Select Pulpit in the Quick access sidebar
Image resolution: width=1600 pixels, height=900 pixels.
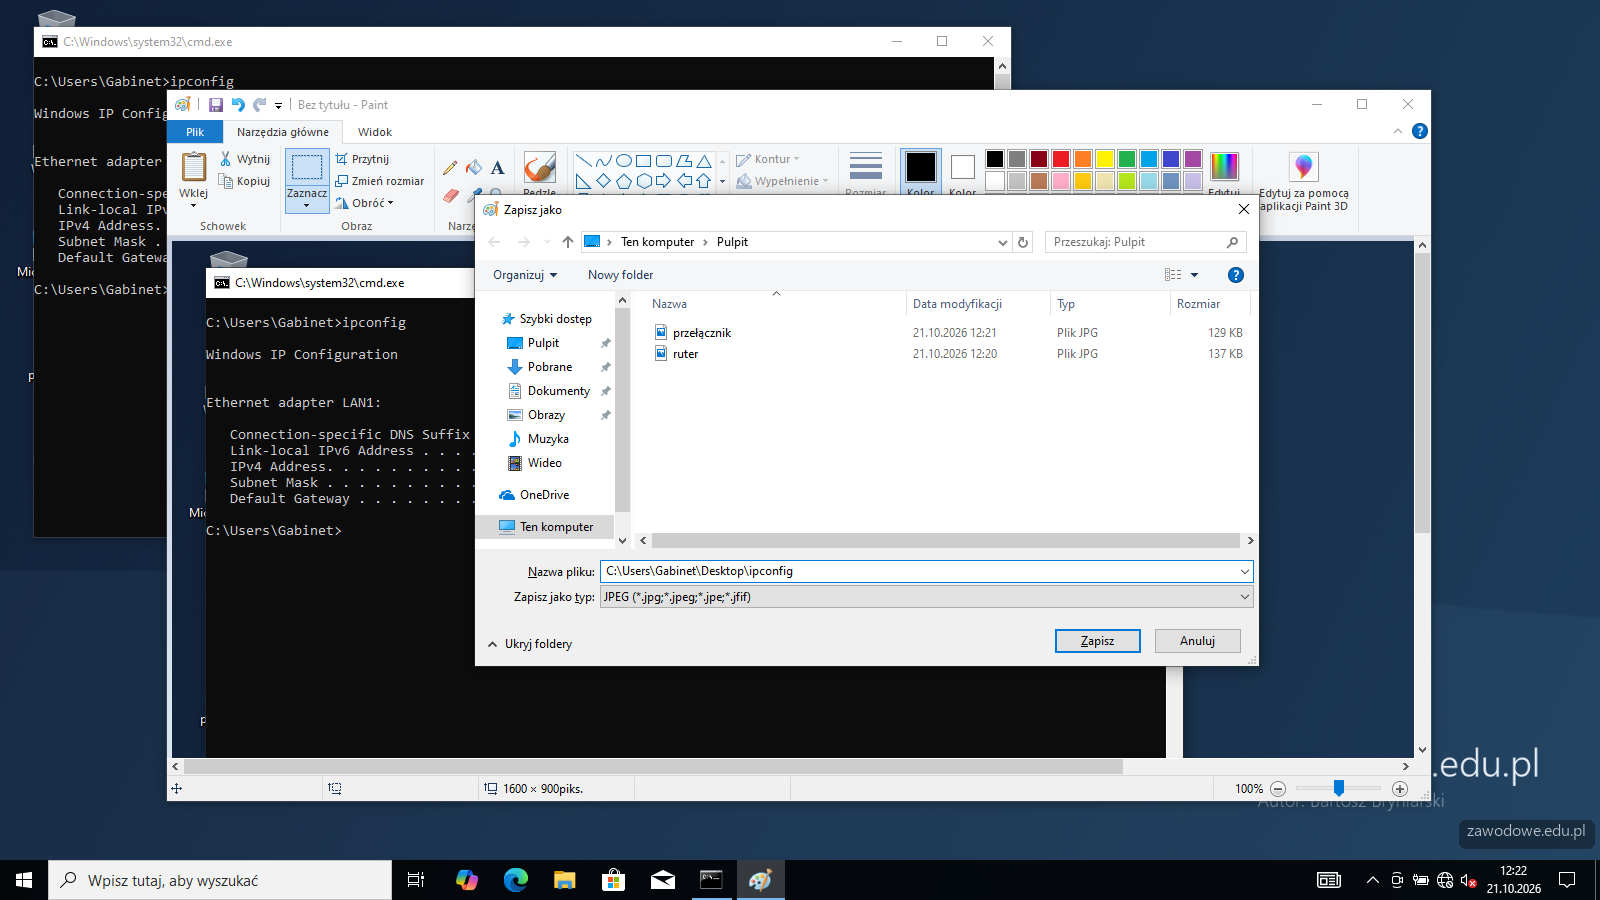[544, 343]
